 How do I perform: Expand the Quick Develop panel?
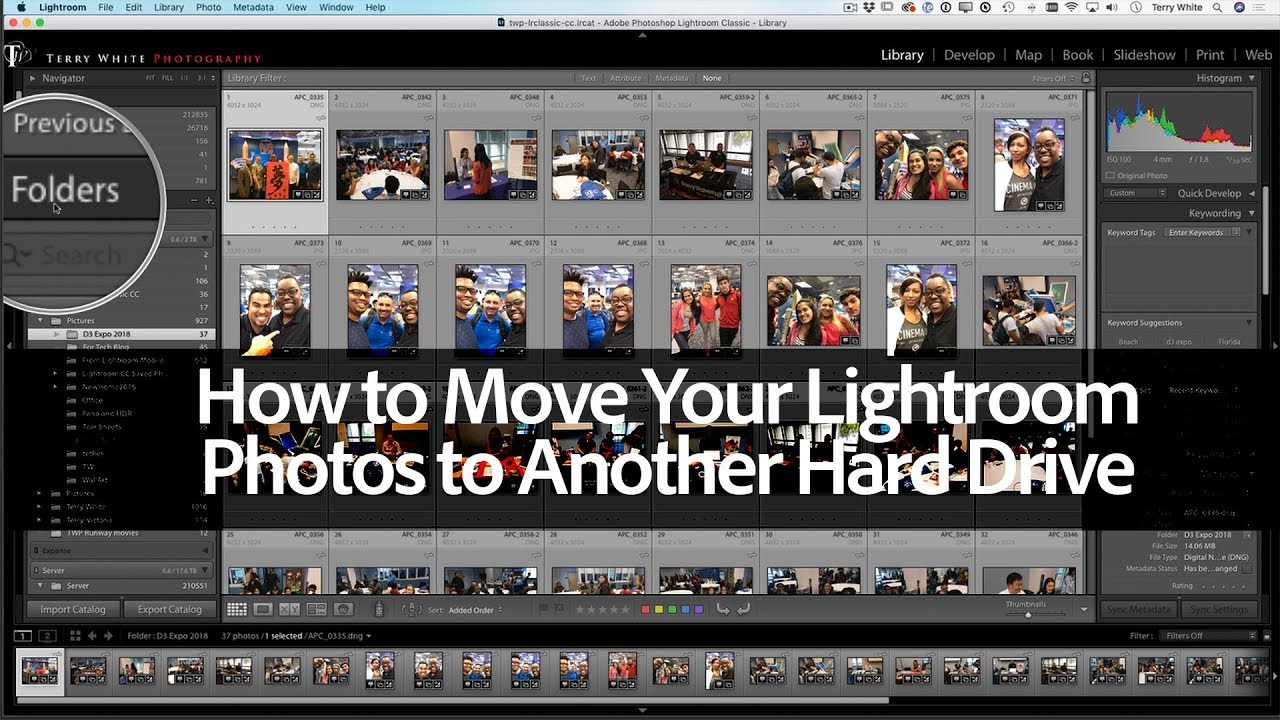click(x=1251, y=193)
